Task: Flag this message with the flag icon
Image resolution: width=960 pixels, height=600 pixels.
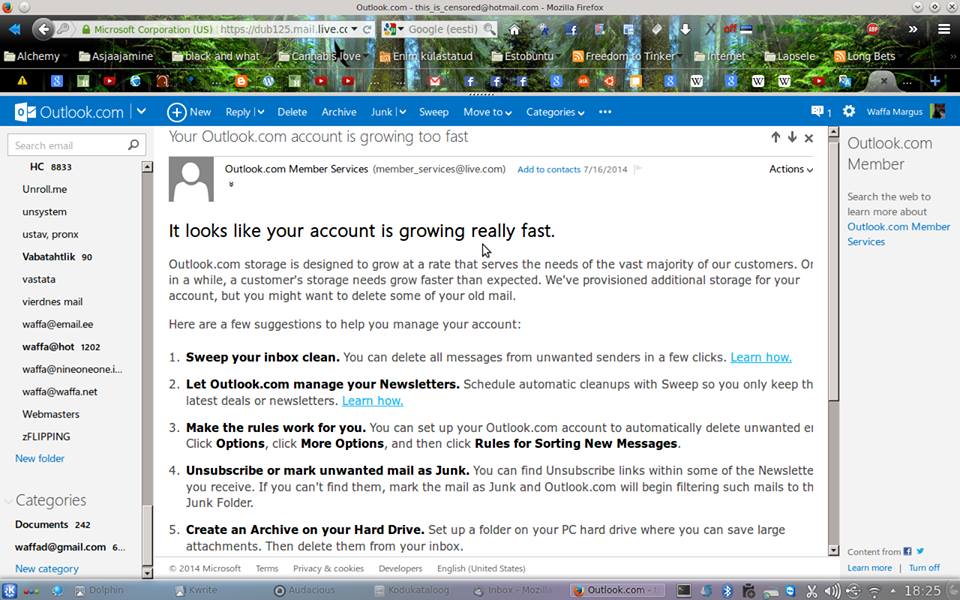Action: [x=638, y=169]
